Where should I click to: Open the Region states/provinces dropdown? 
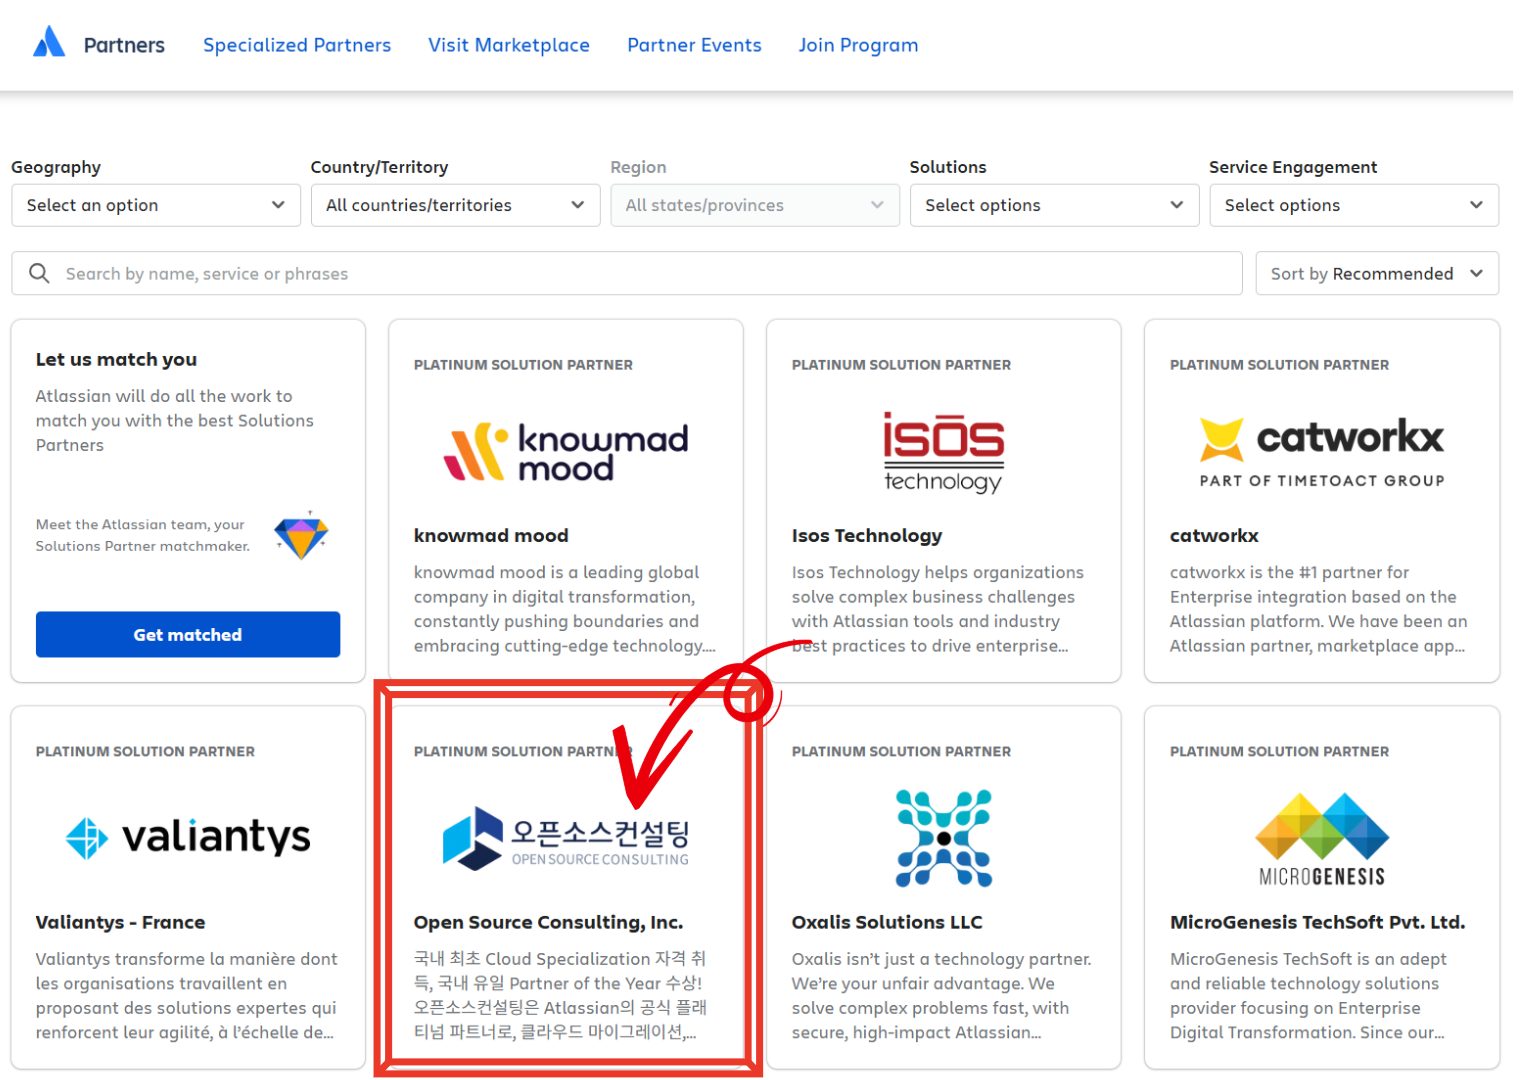[755, 205]
